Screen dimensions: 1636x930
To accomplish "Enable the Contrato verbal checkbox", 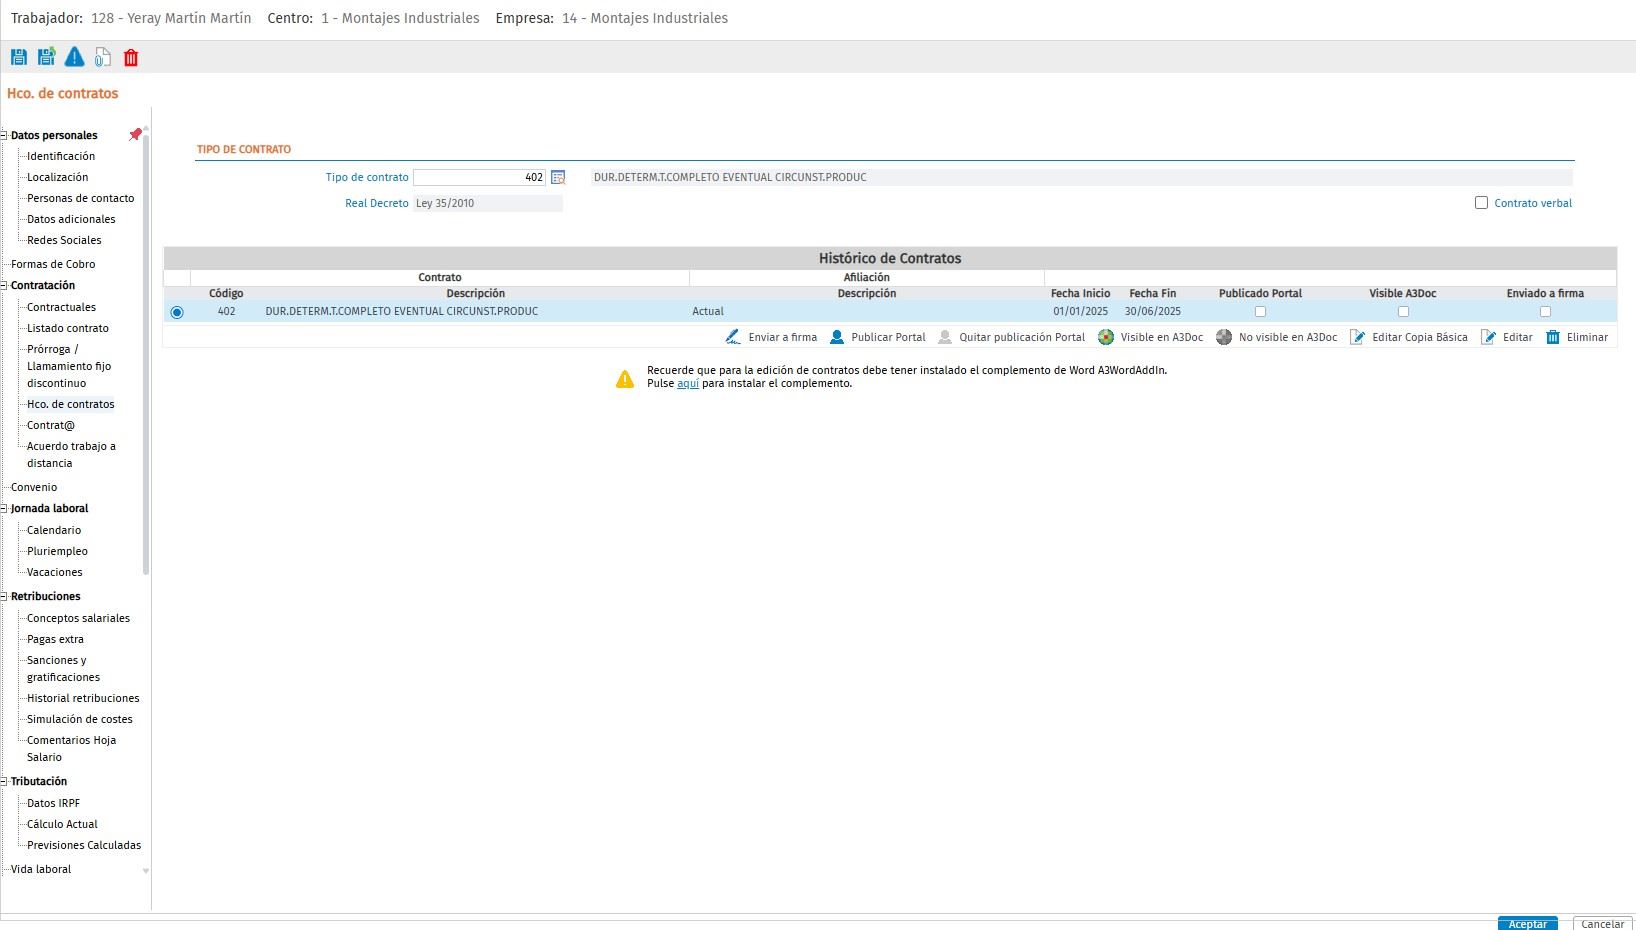I will point(1481,203).
